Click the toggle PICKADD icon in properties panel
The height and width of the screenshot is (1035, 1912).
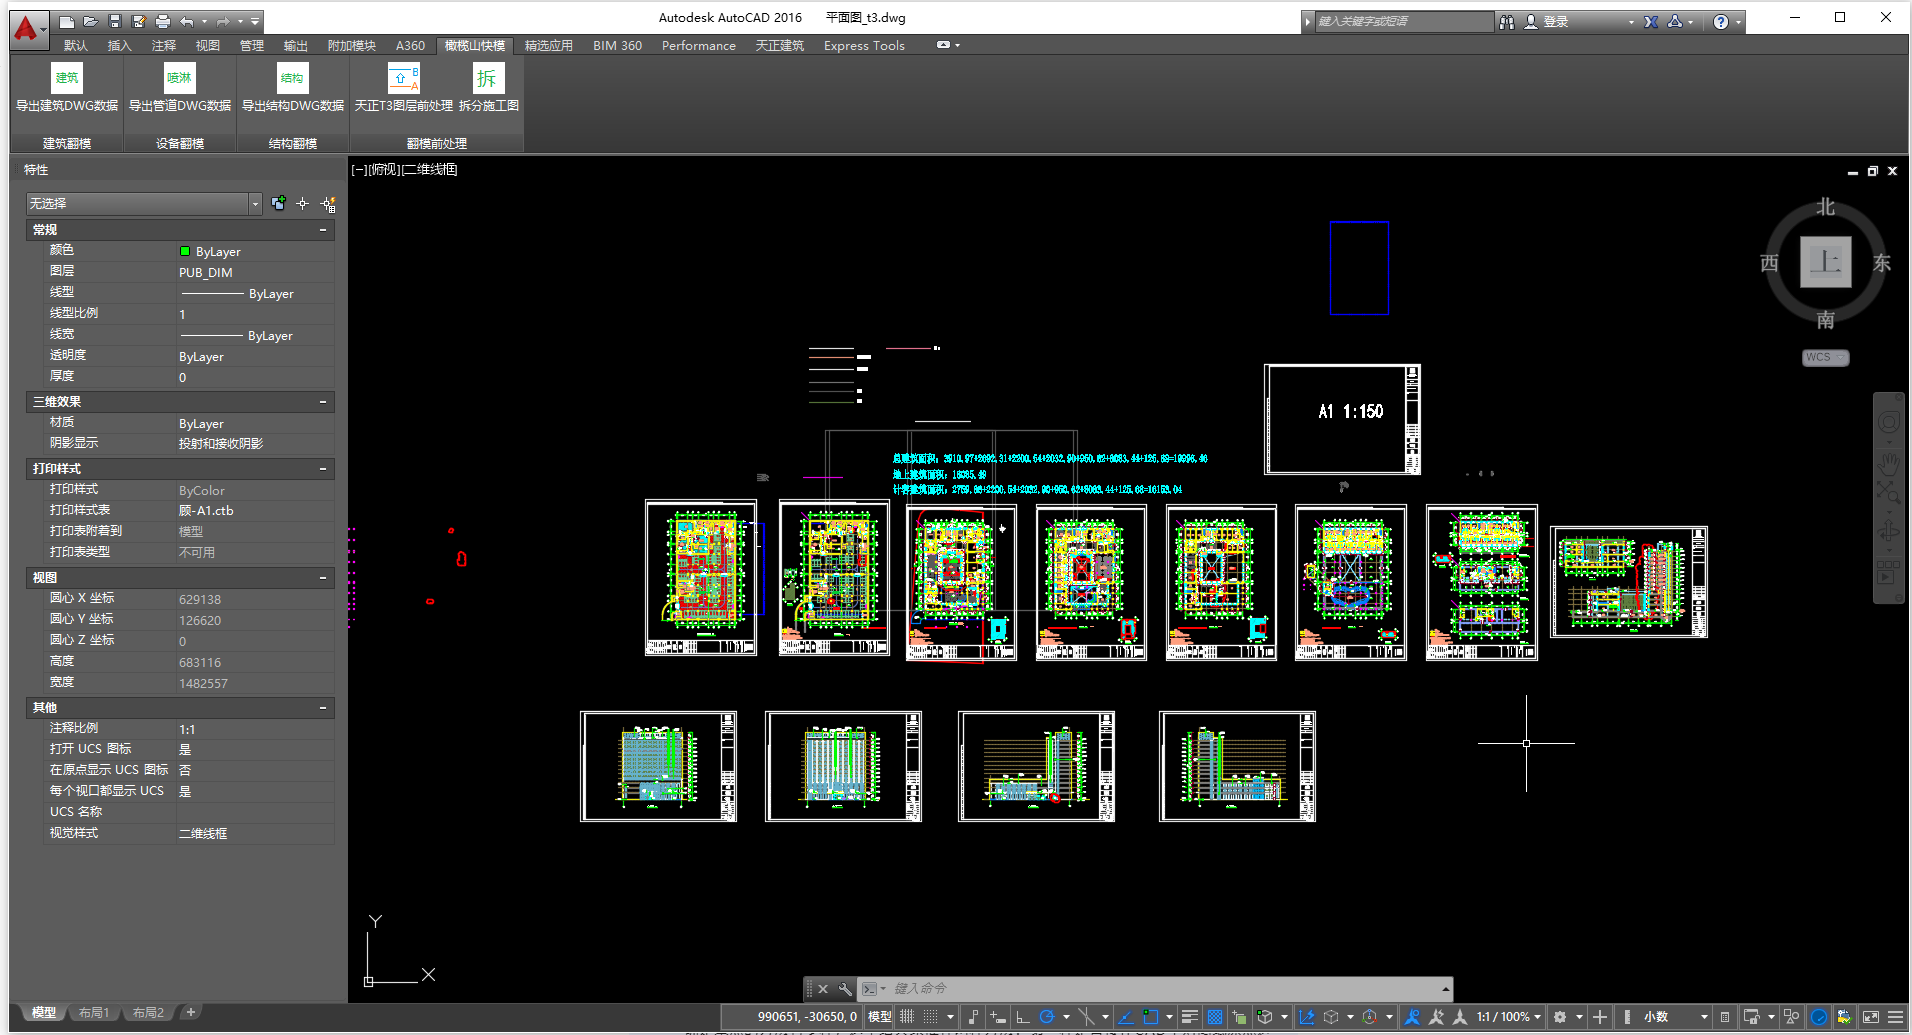278,203
